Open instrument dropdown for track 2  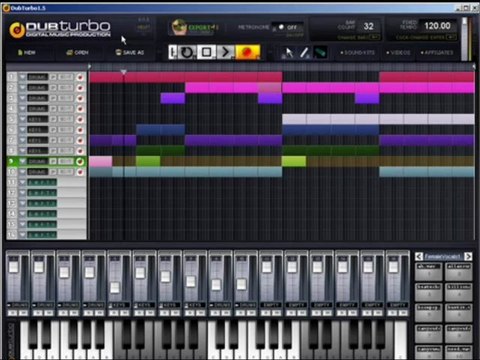pyautogui.click(x=22, y=88)
